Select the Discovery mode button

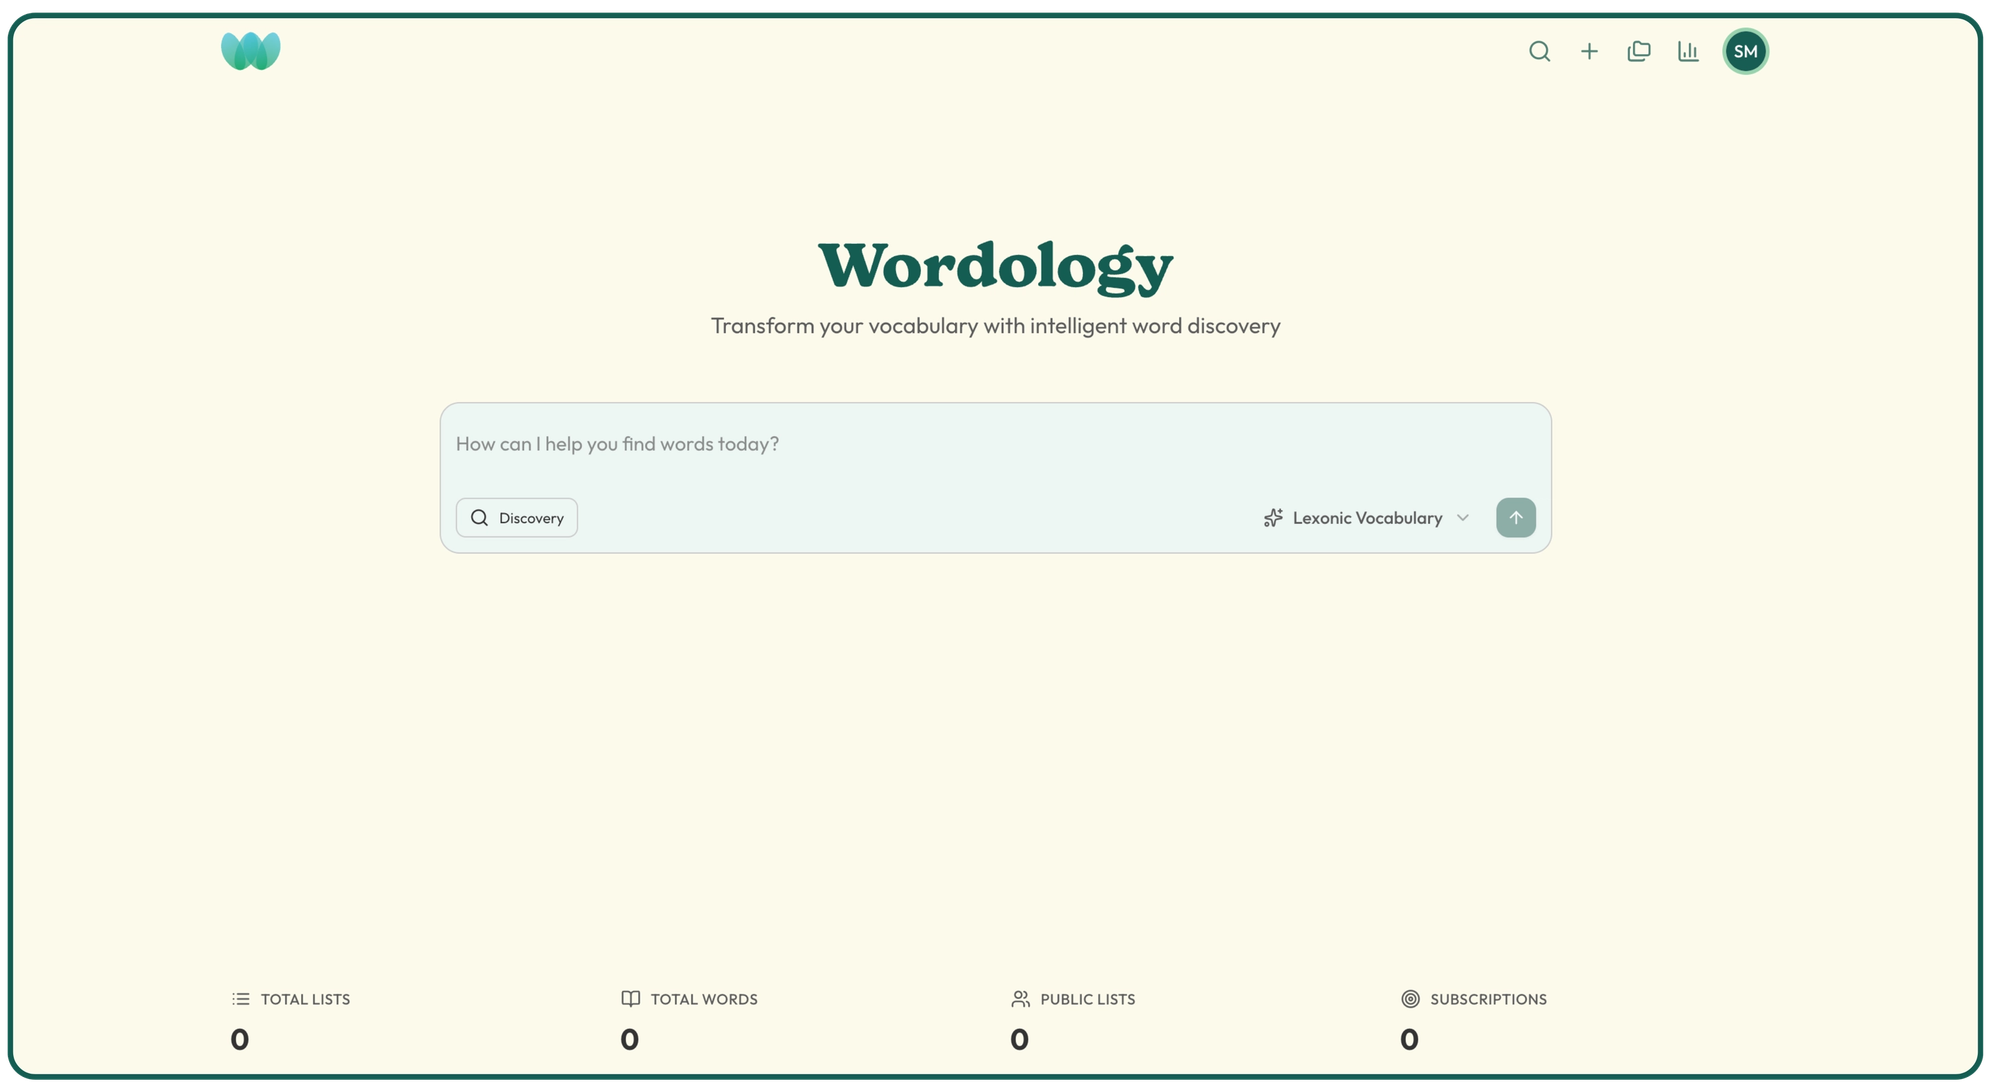517,518
